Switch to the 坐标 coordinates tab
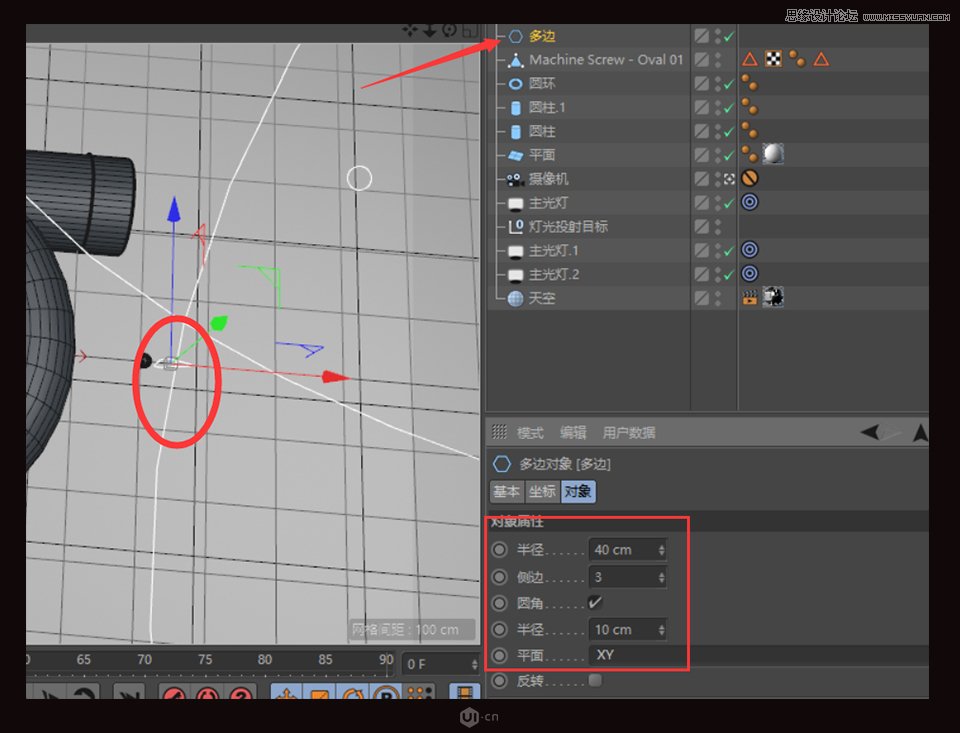 [542, 491]
